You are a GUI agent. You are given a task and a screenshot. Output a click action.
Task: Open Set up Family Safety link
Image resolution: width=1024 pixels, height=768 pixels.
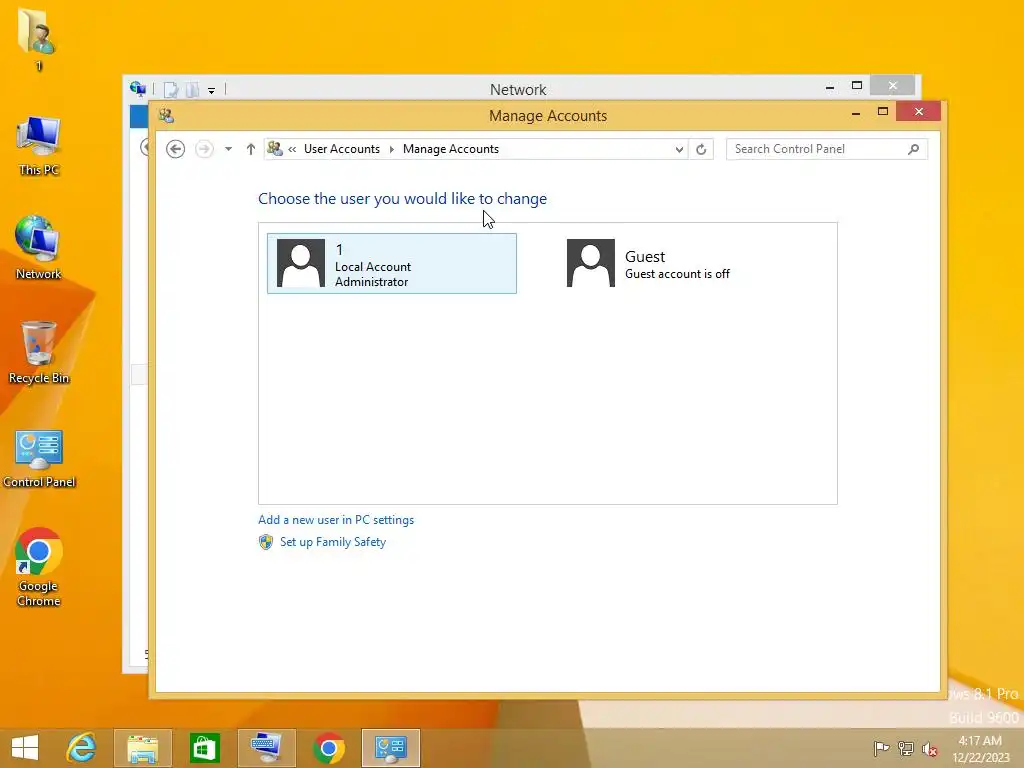(333, 542)
